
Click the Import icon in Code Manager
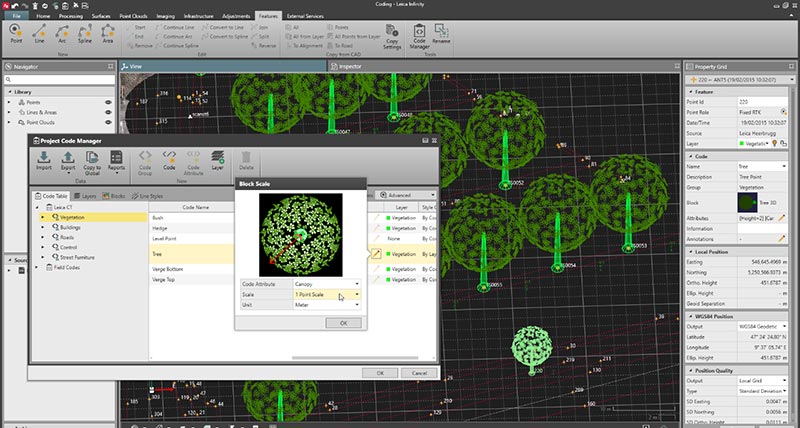[x=45, y=161]
